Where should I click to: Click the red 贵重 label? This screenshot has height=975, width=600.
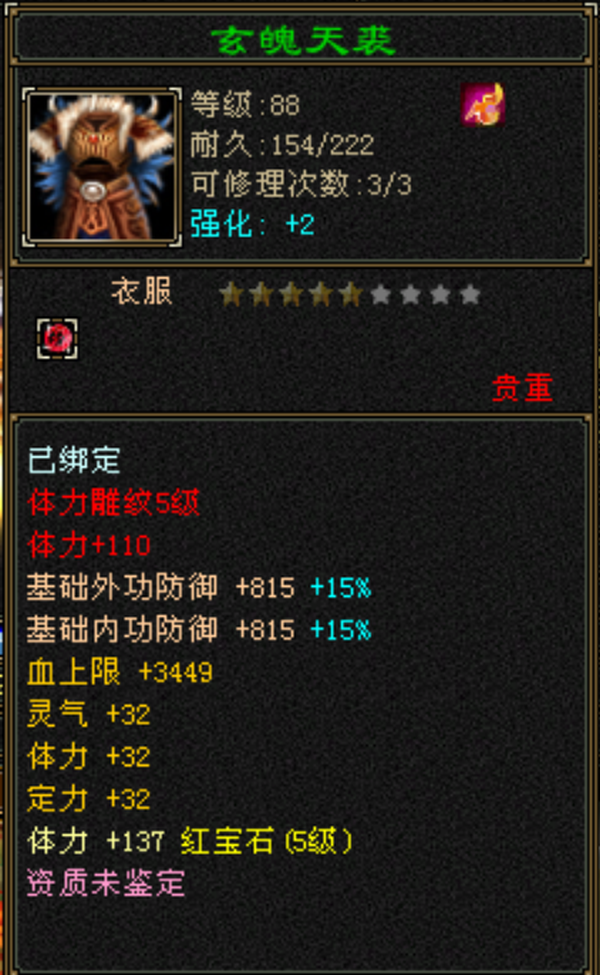click(522, 388)
